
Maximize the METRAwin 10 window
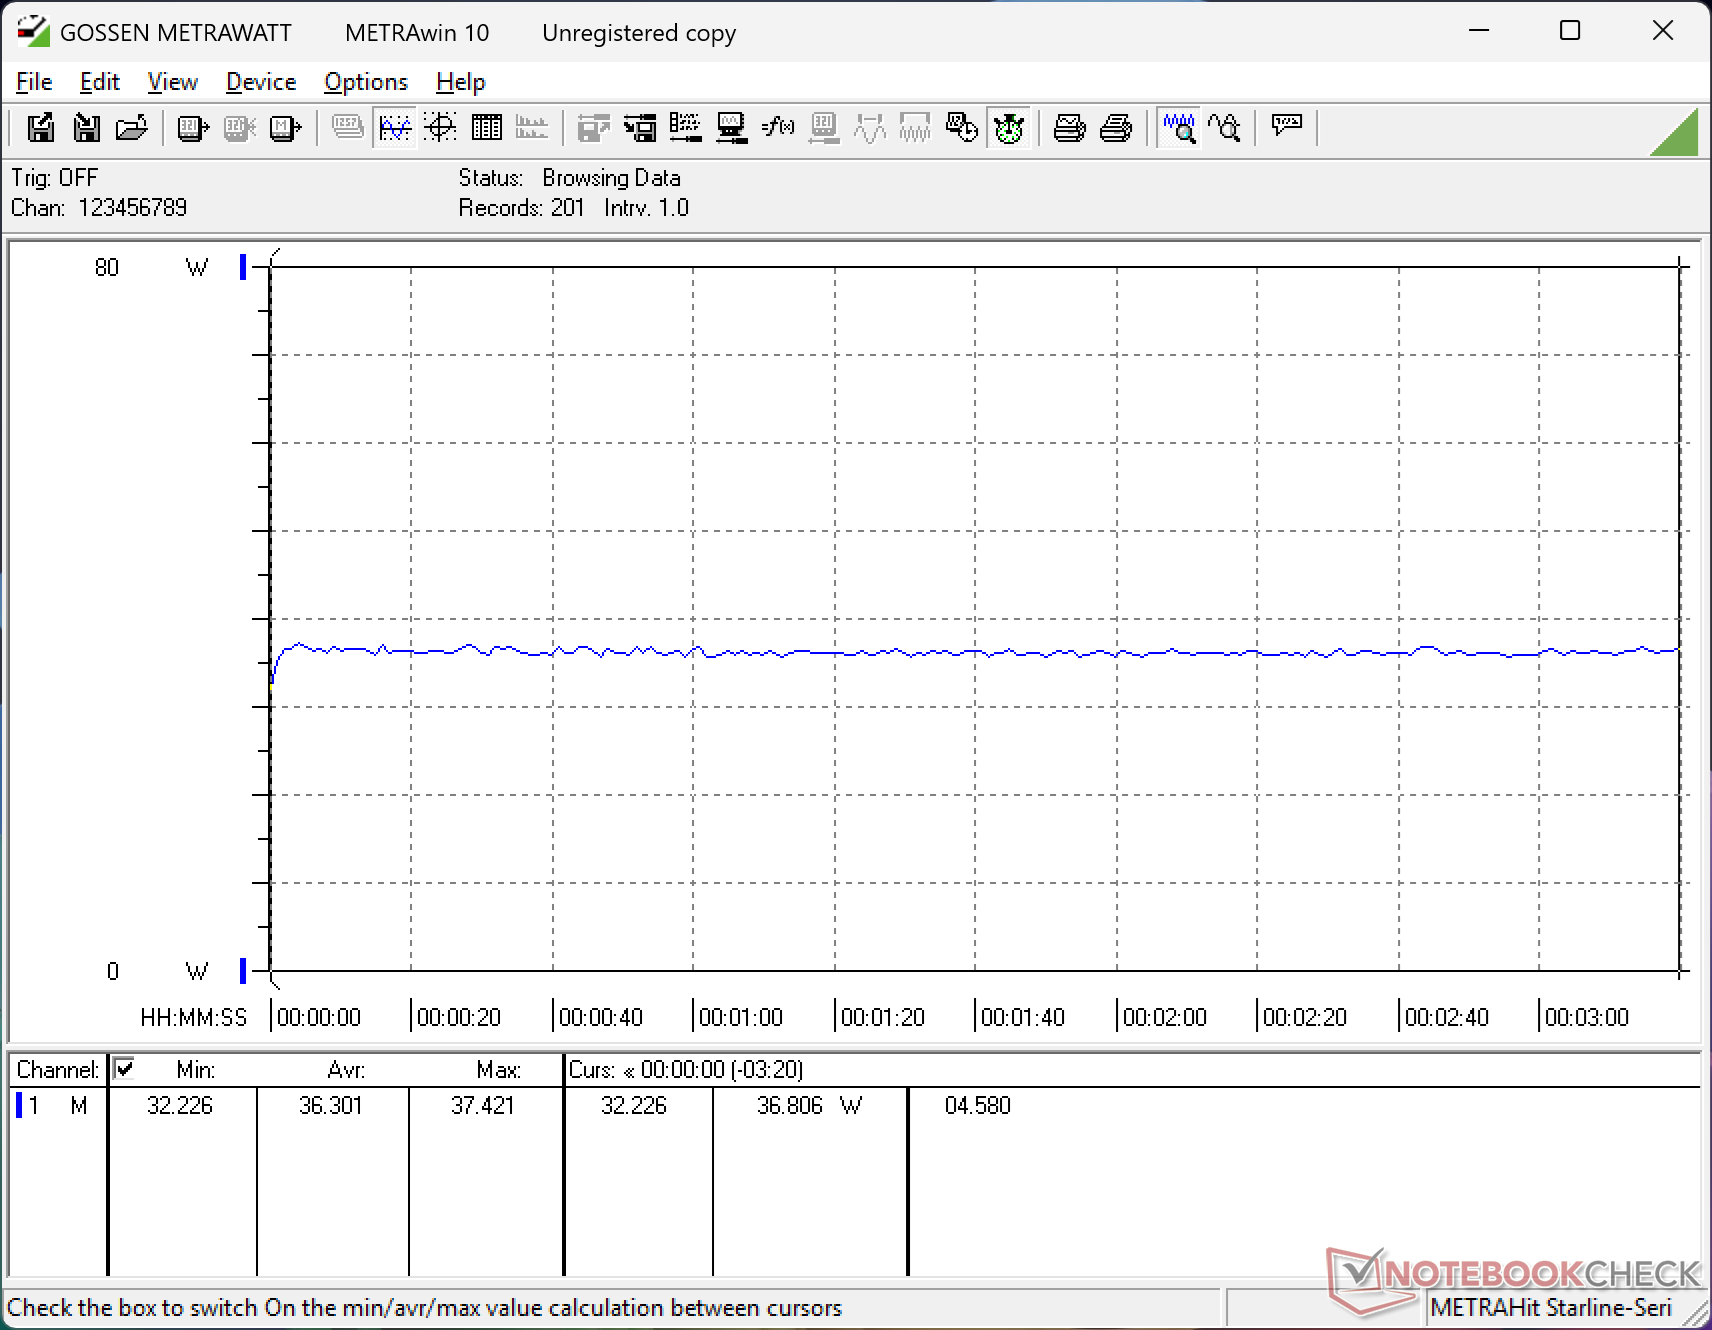[1570, 31]
